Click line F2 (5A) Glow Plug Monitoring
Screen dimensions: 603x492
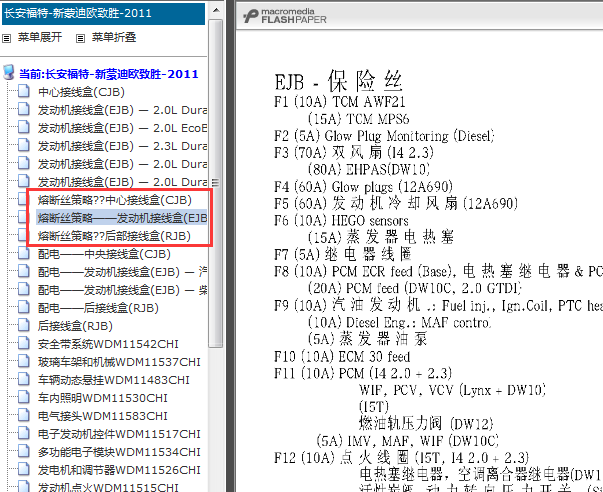pyautogui.click(x=384, y=136)
